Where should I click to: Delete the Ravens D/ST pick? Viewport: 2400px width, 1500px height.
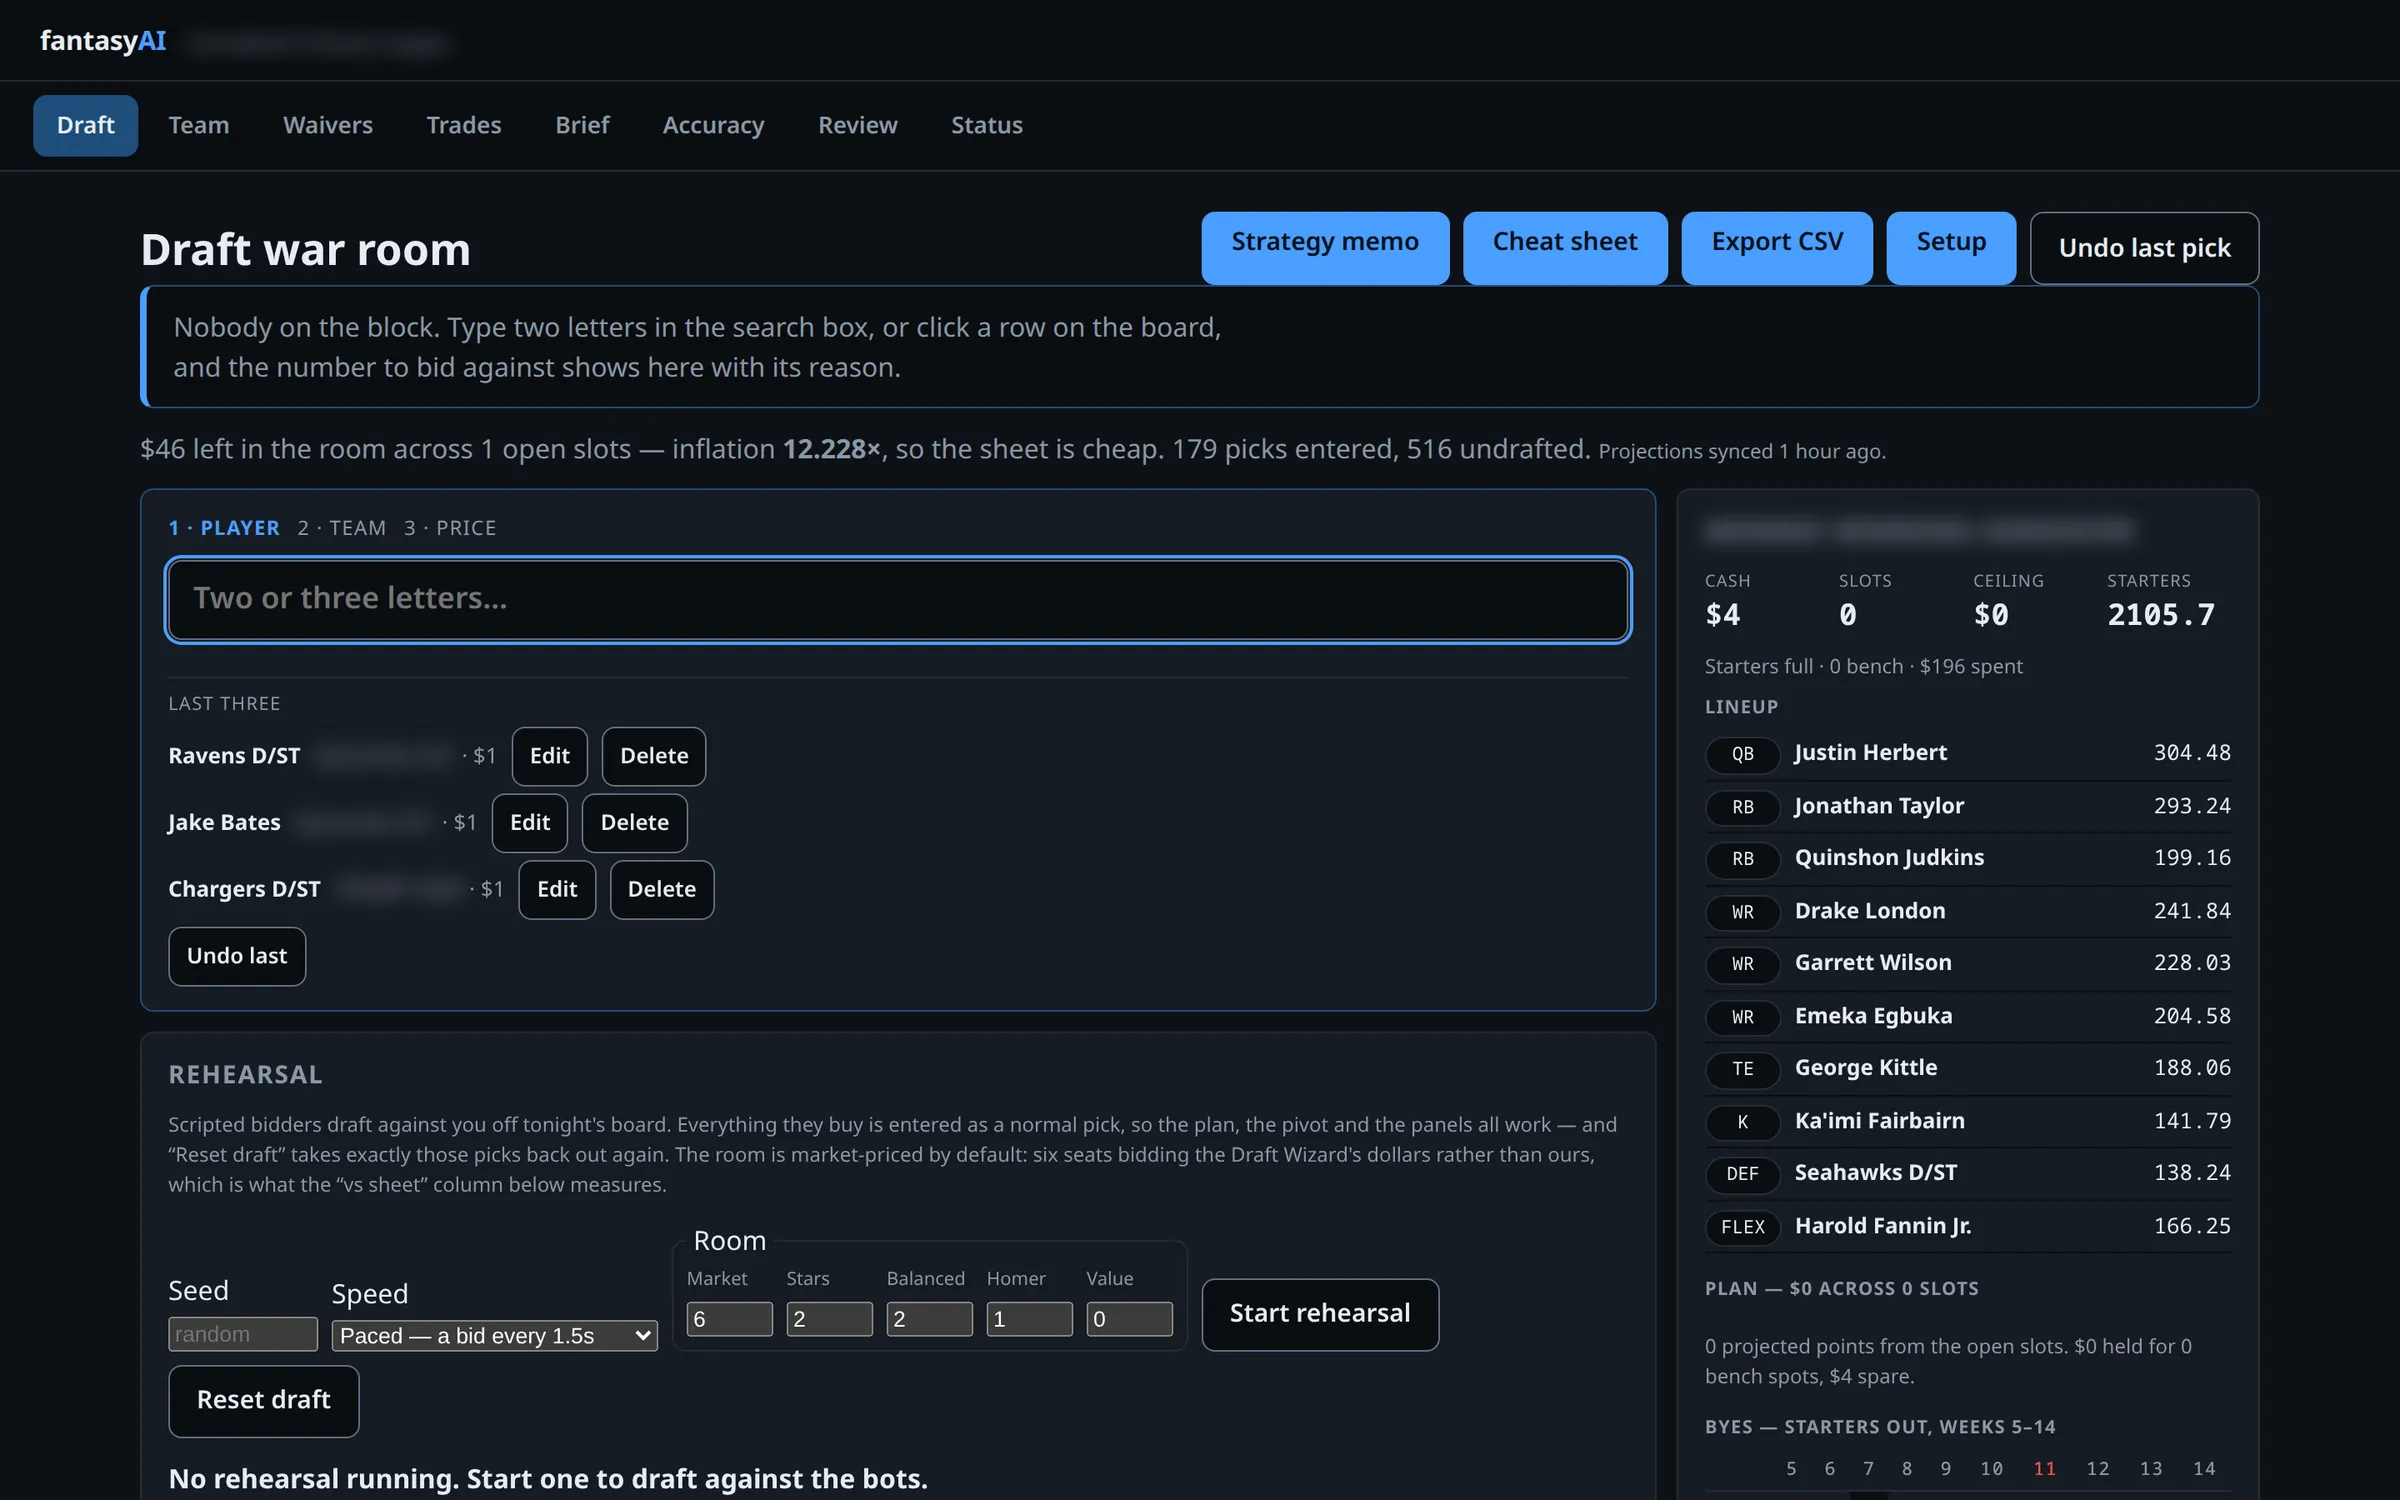[654, 756]
